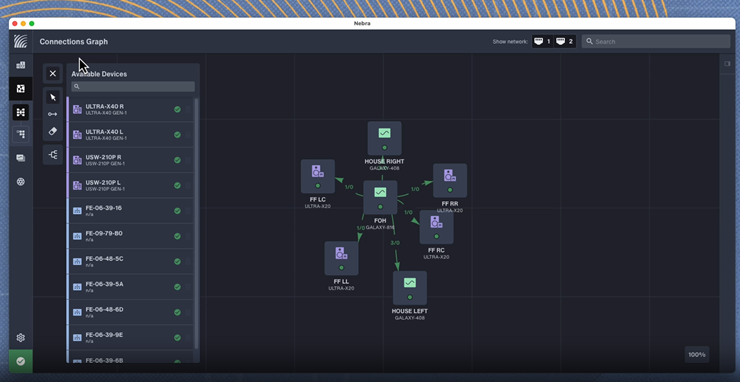Screen dimensions: 740x382
Task: Click the Nebra logo icon
Action: 21,41
